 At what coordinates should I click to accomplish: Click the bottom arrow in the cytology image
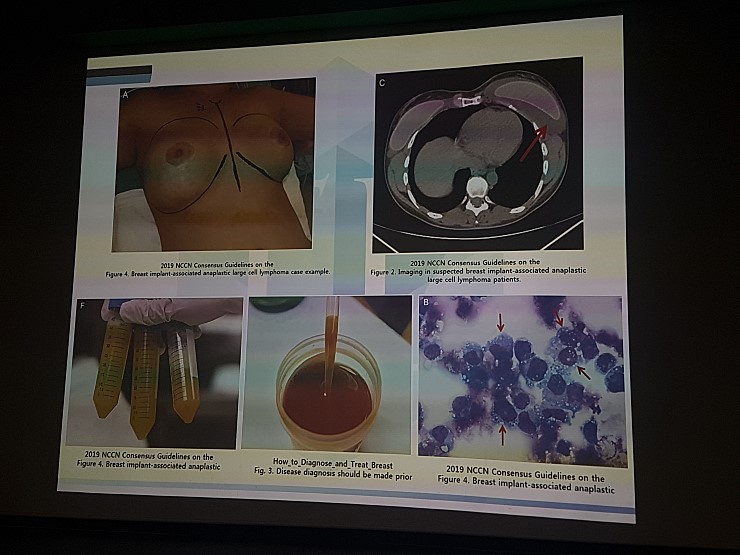pos(502,432)
